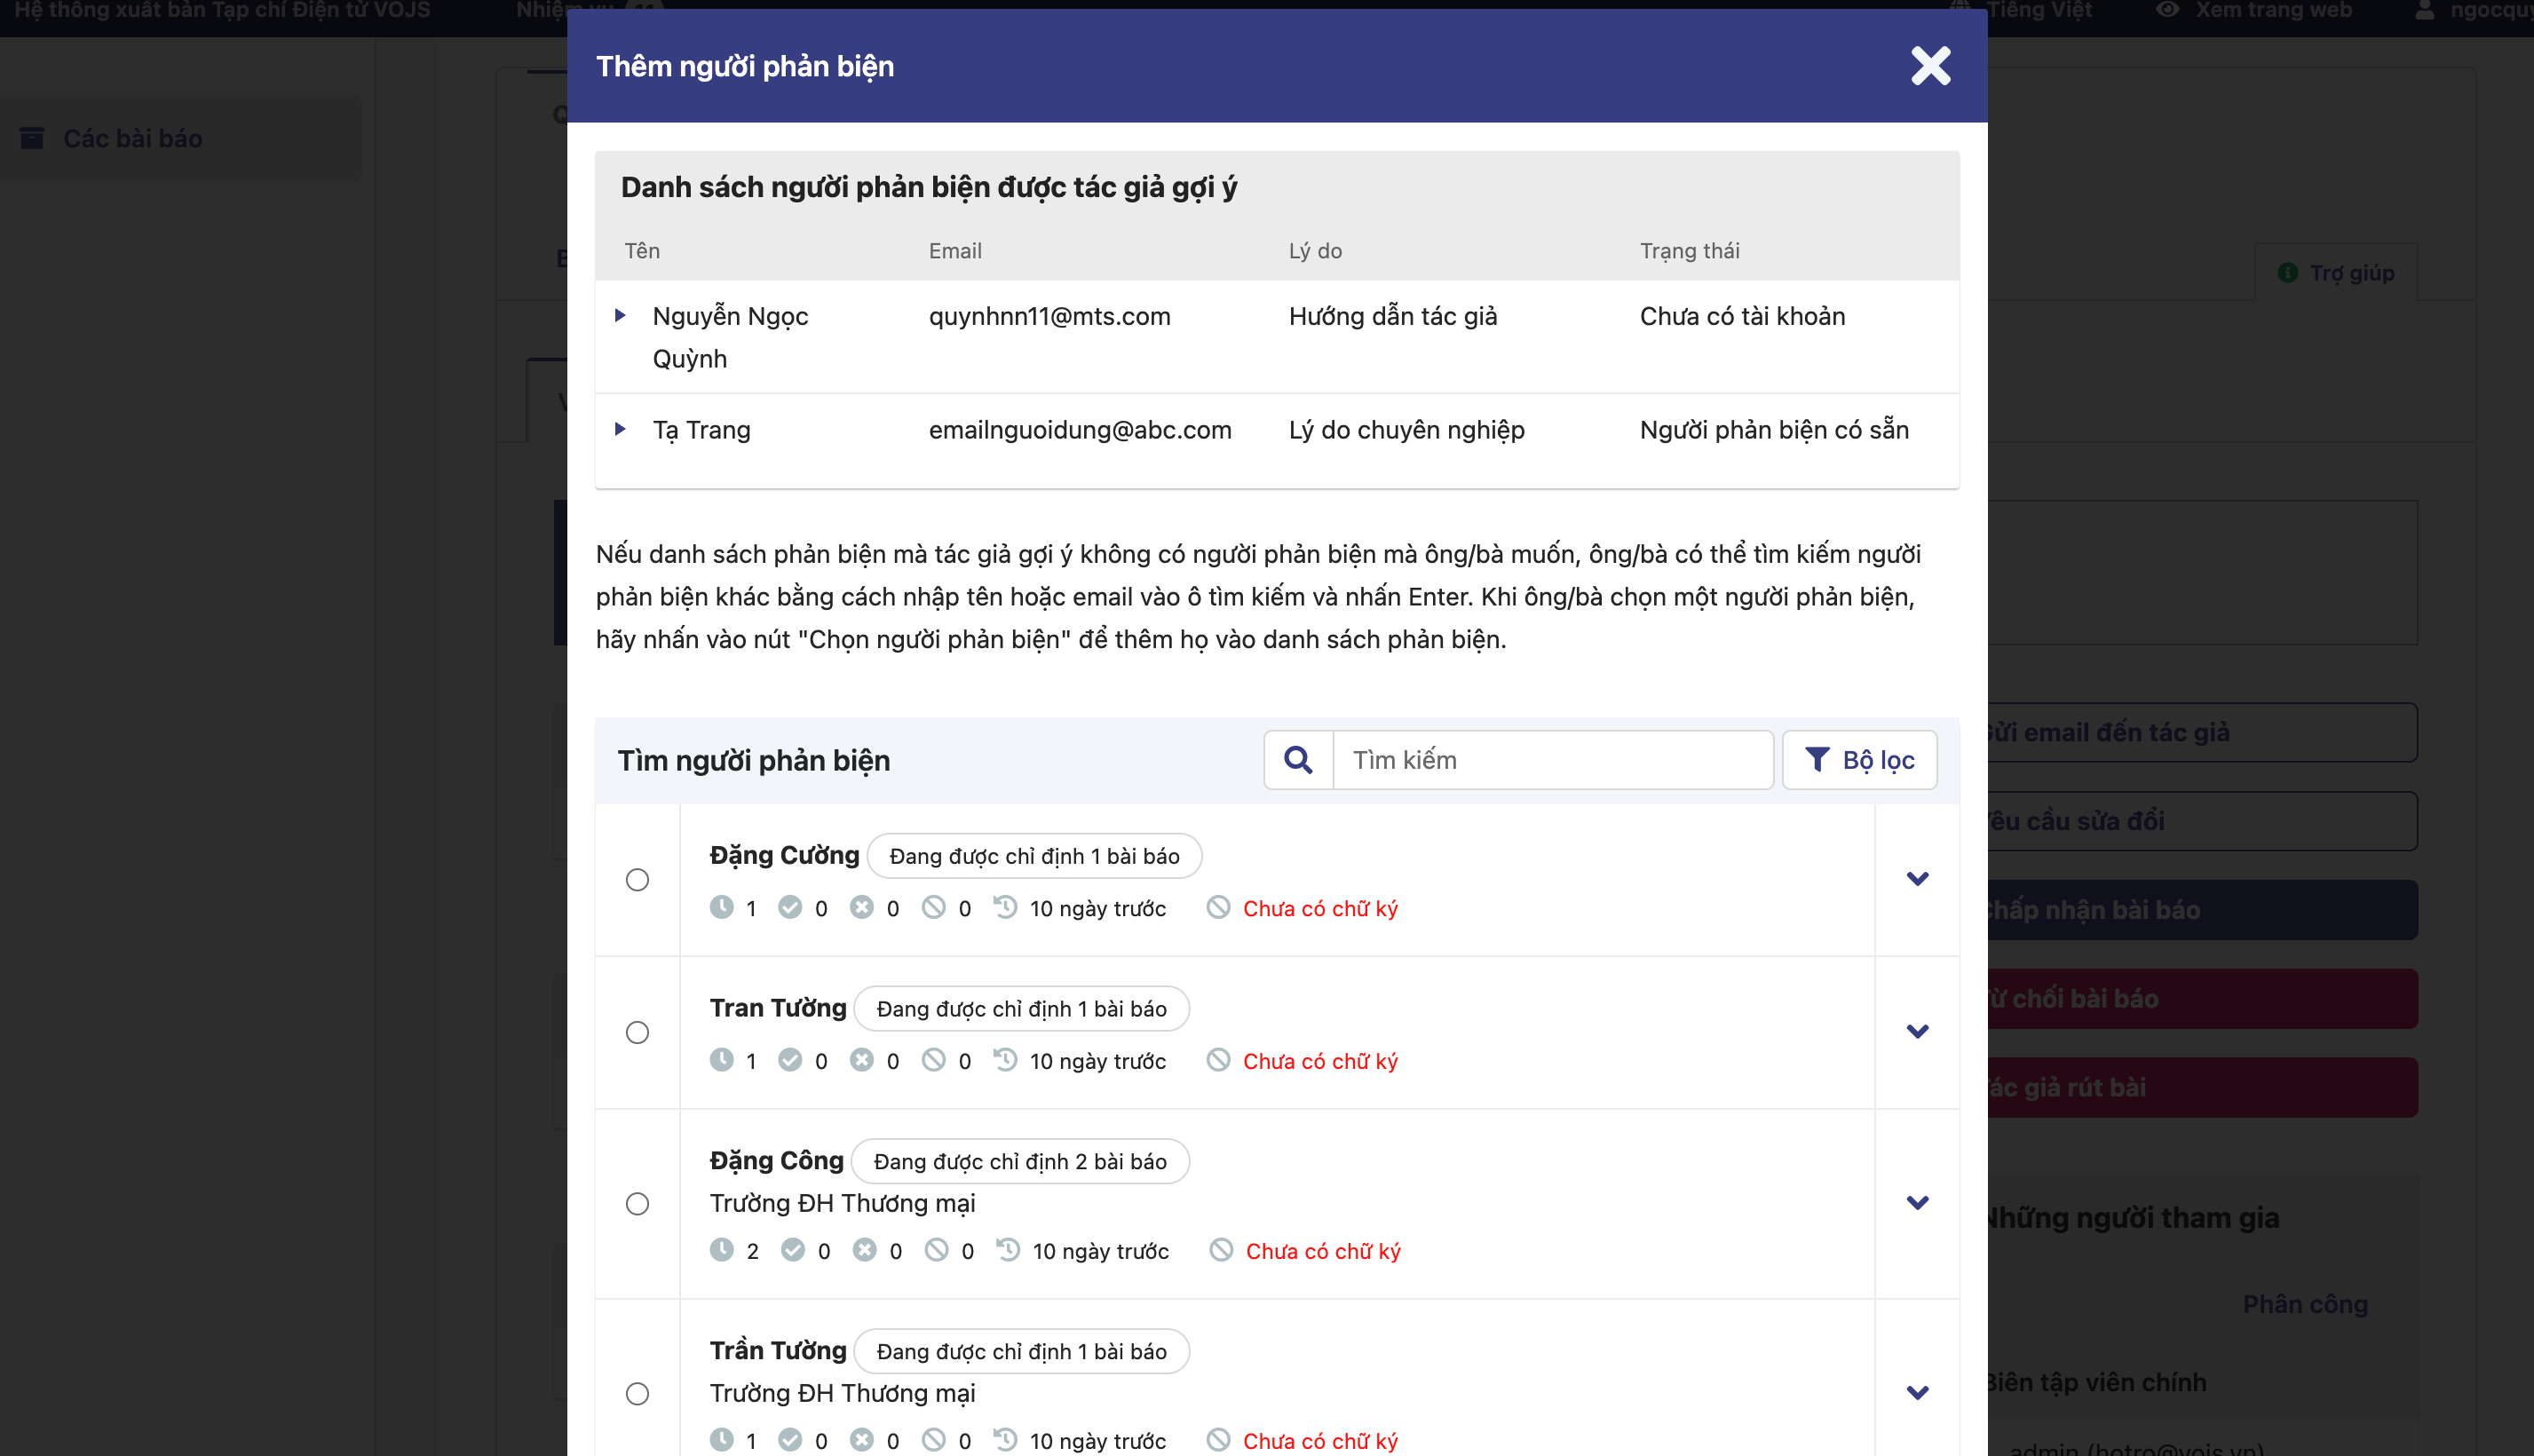Click the x-circle declined icon for Đặng Công
2534x1456 pixels.
[864, 1250]
